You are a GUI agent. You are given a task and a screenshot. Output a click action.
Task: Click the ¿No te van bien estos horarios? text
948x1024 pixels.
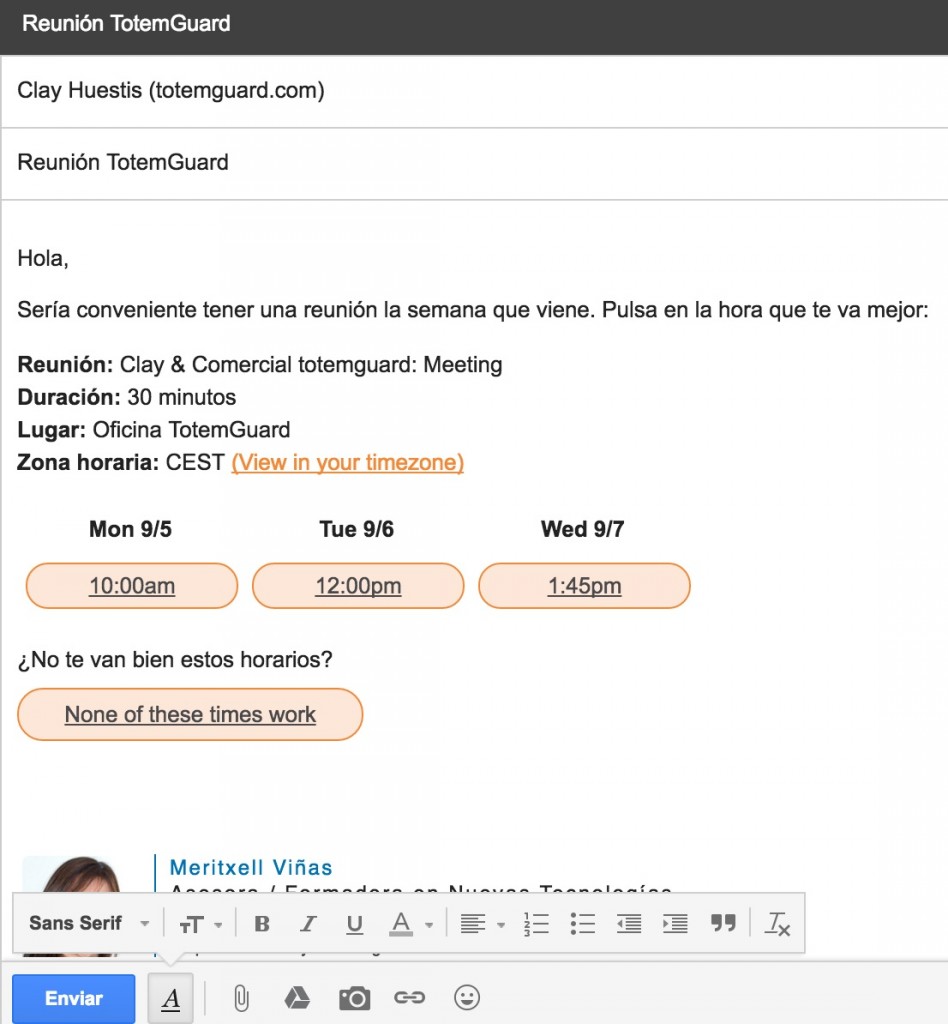click(175, 660)
